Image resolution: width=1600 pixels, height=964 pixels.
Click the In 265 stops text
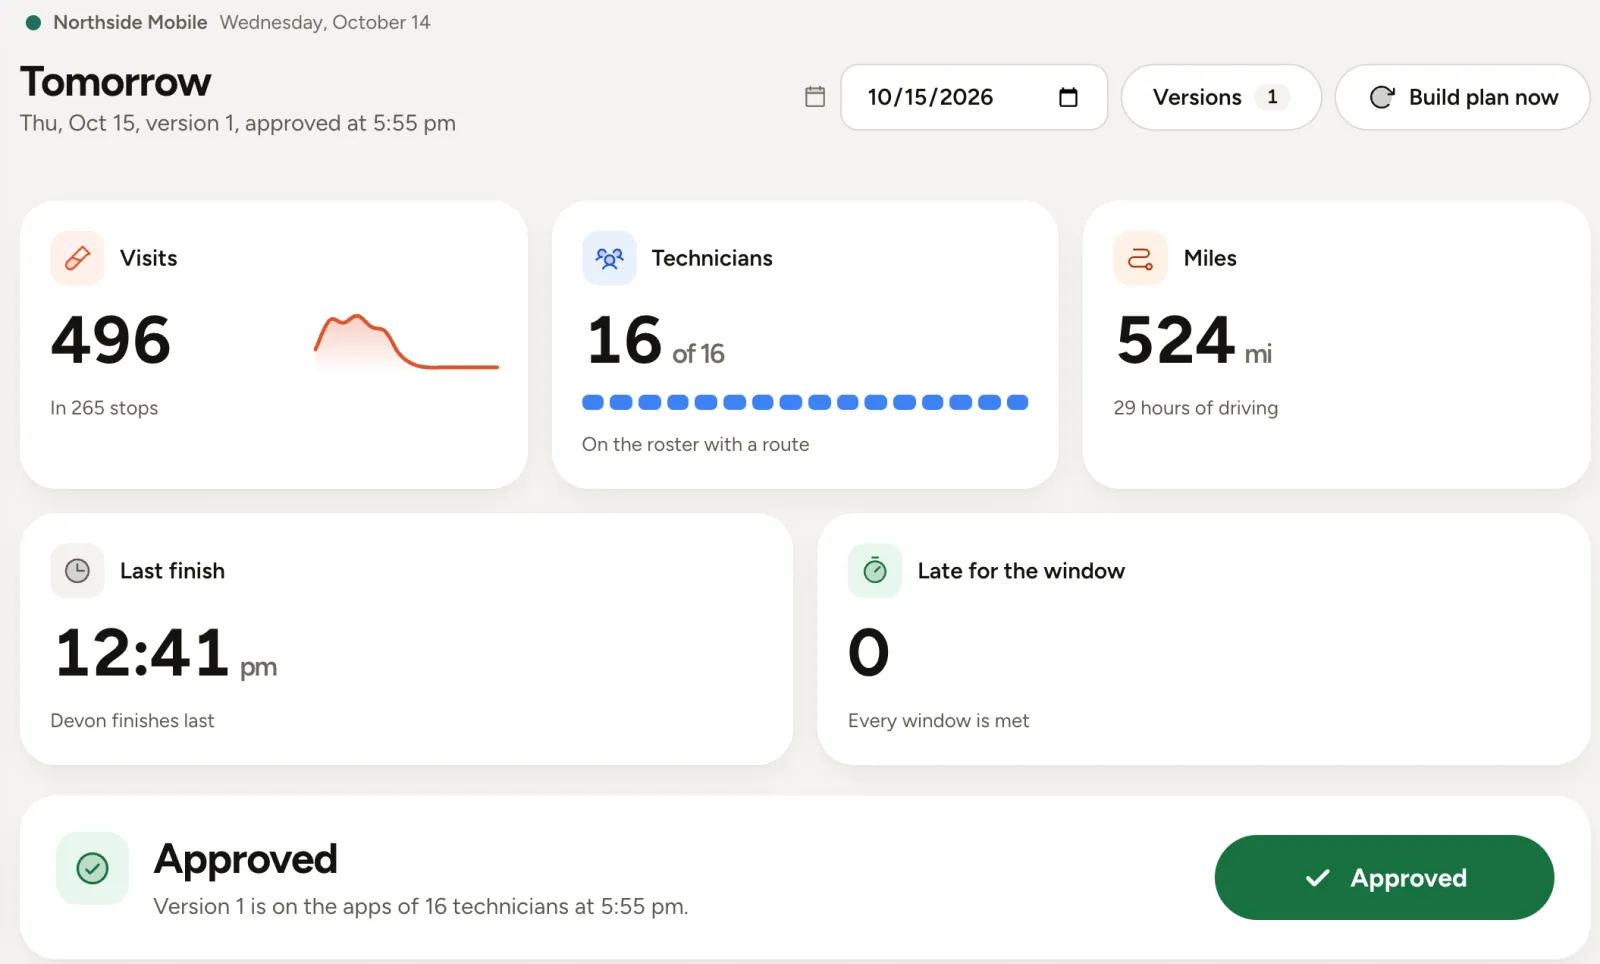(104, 408)
